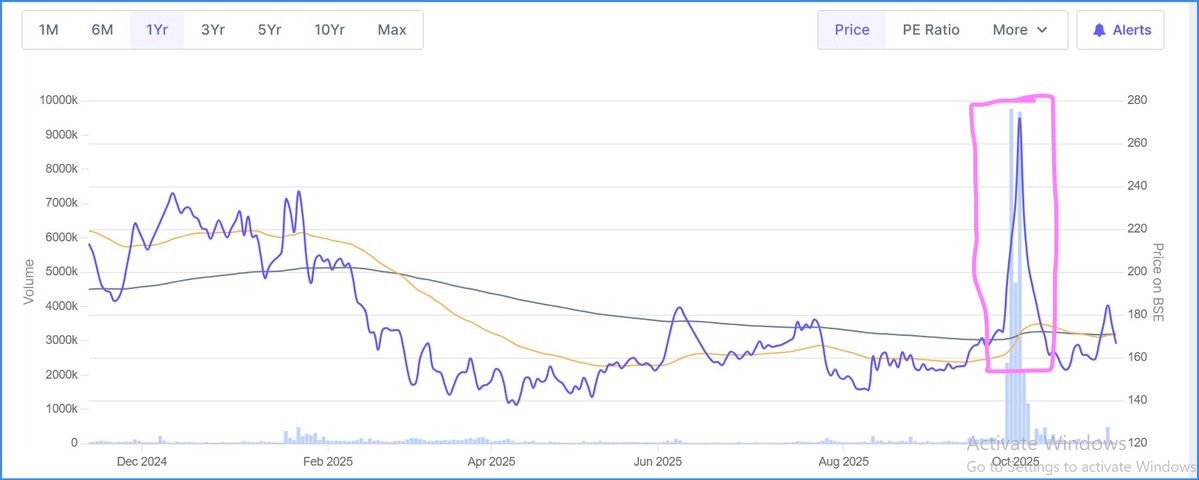Image resolution: width=1199 pixels, height=480 pixels.
Task: Show the Max time range
Action: pos(392,30)
